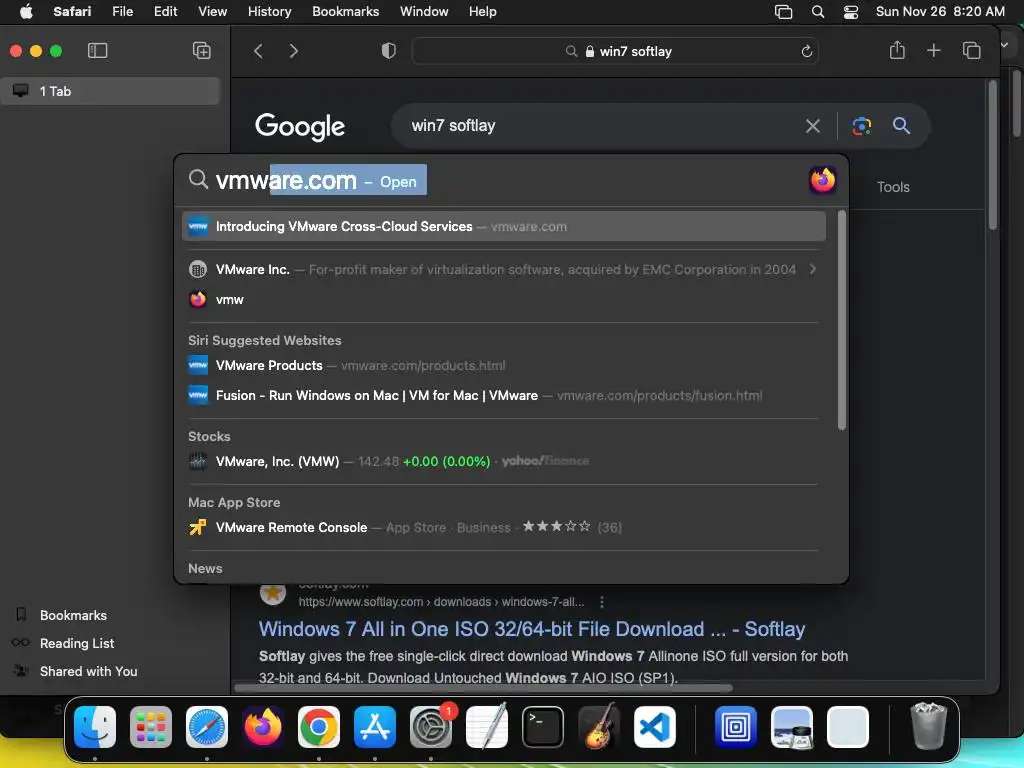Open new tab group icon in sidebar
Viewport: 1024px width, 768px height.
(x=201, y=51)
